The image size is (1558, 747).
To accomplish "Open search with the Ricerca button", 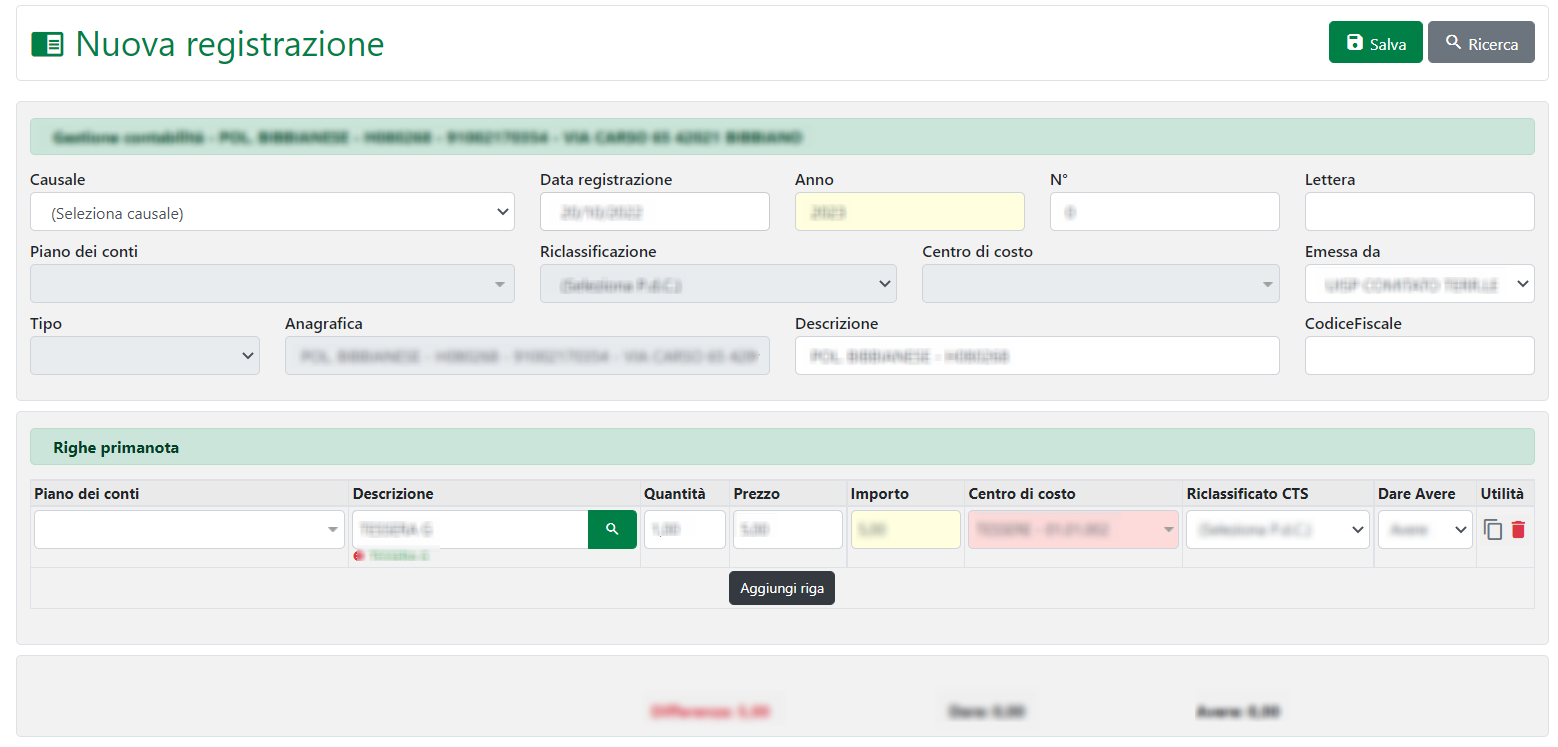I will coord(1480,43).
